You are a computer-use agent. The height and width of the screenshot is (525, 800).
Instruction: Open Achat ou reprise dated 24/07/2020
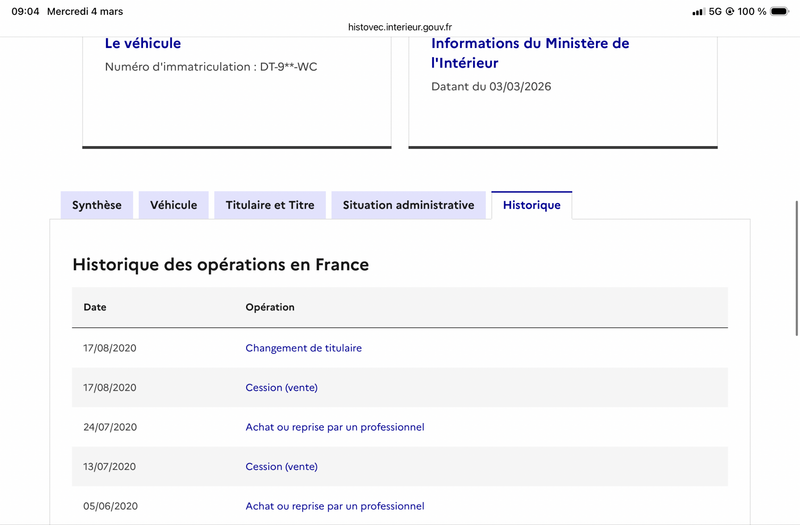335,427
